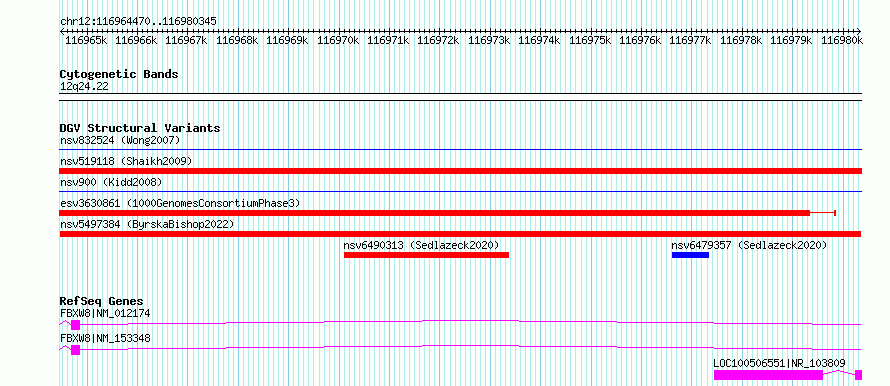The height and width of the screenshot is (386, 890).
Task: Click the intron line of FBXW8 NM_012174
Action: point(471,322)
